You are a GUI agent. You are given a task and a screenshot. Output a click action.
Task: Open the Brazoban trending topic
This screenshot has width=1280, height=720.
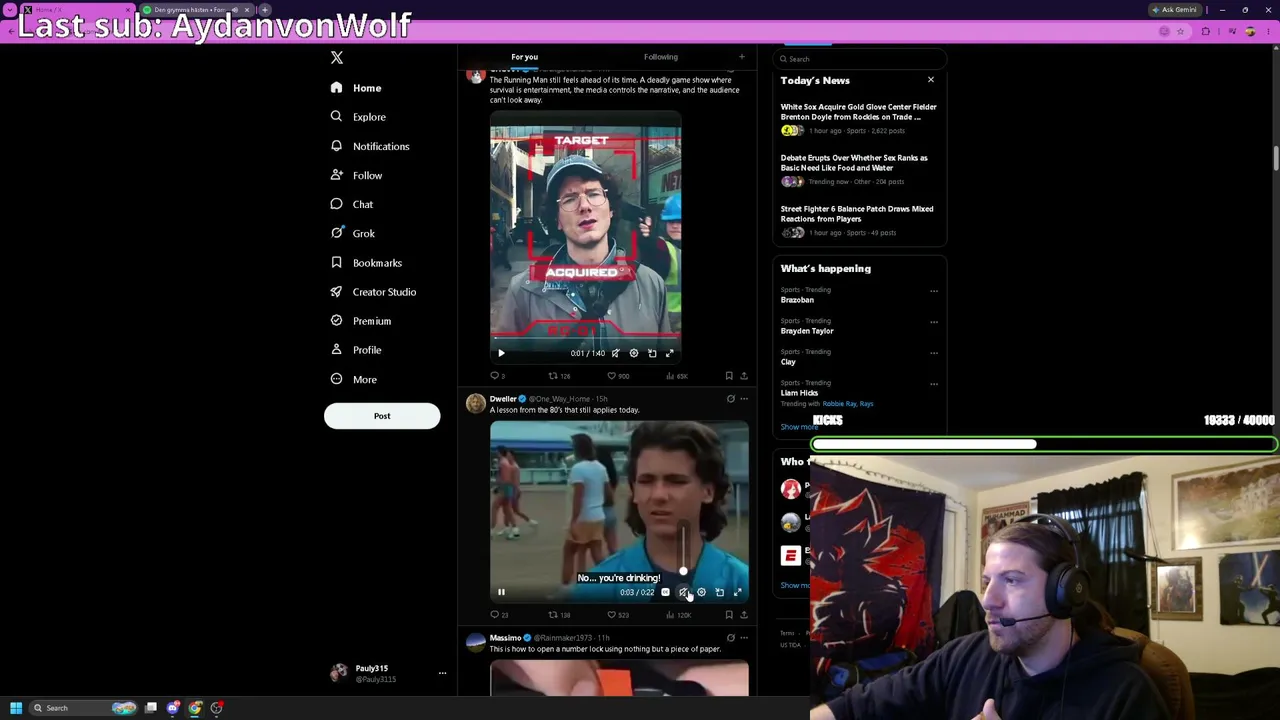(x=797, y=300)
